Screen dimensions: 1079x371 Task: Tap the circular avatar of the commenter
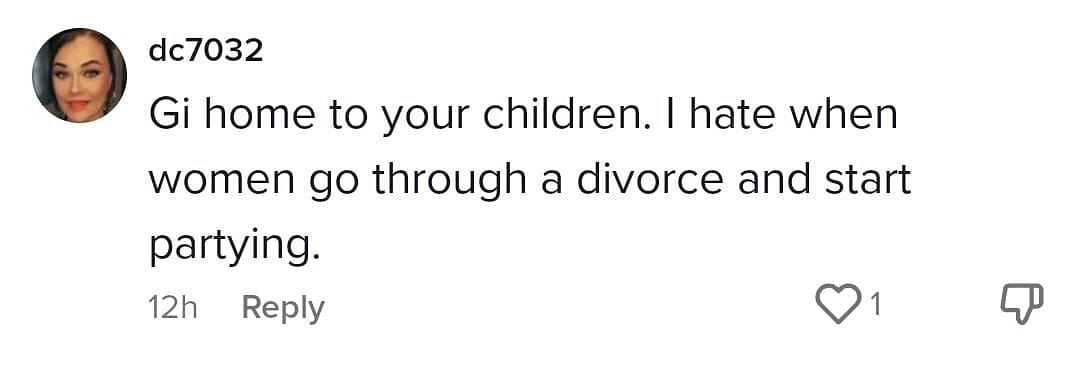pyautogui.click(x=79, y=75)
